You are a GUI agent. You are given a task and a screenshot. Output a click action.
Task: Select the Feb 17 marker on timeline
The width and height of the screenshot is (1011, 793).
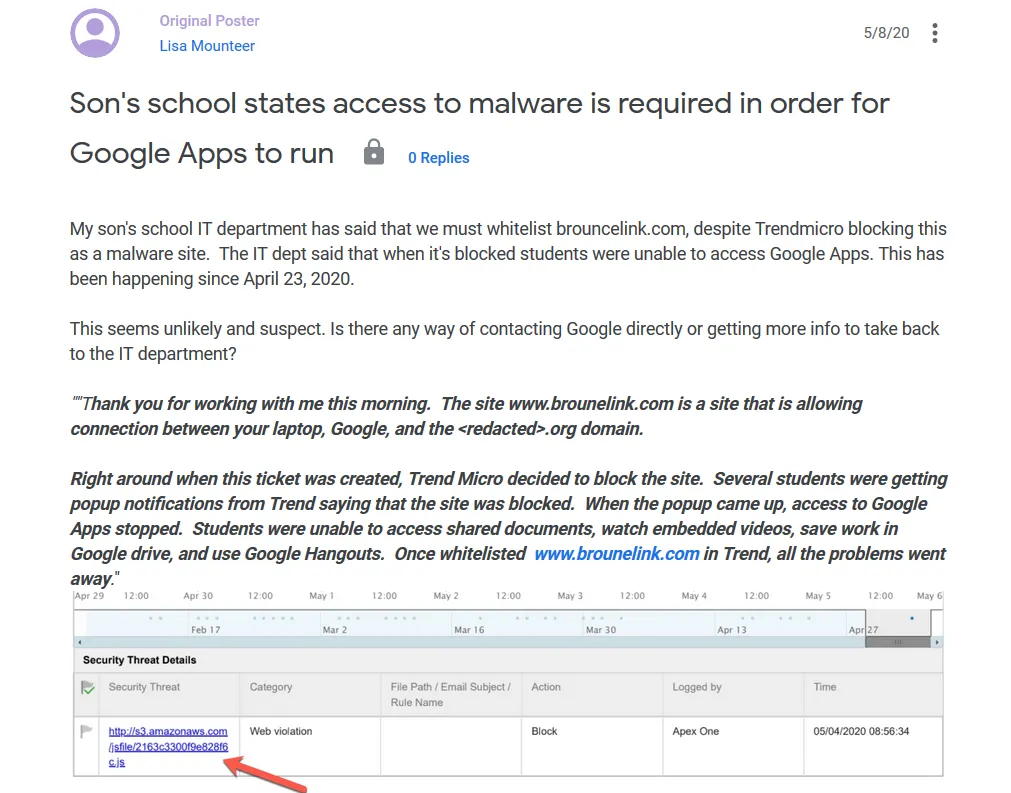tap(206, 630)
